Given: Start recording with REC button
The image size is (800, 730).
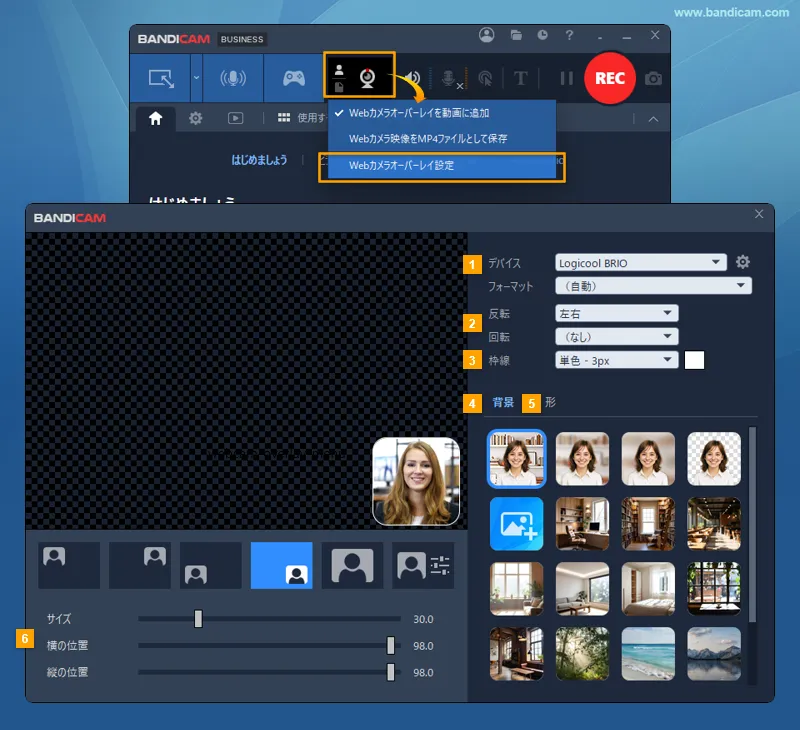Looking at the screenshot, I should pyautogui.click(x=610, y=78).
